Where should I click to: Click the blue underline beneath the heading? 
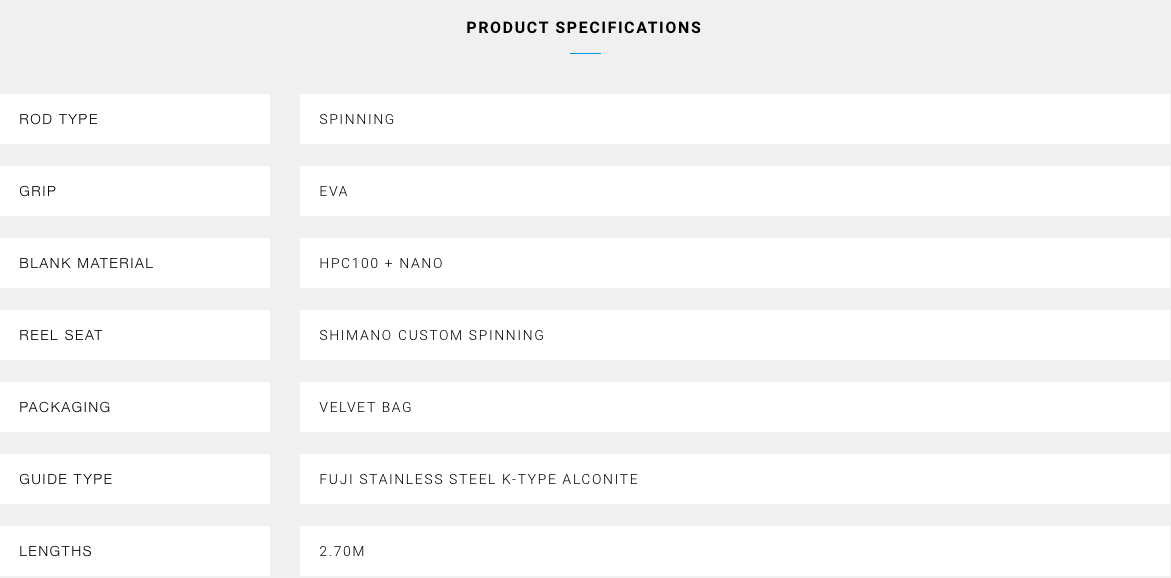pos(586,53)
